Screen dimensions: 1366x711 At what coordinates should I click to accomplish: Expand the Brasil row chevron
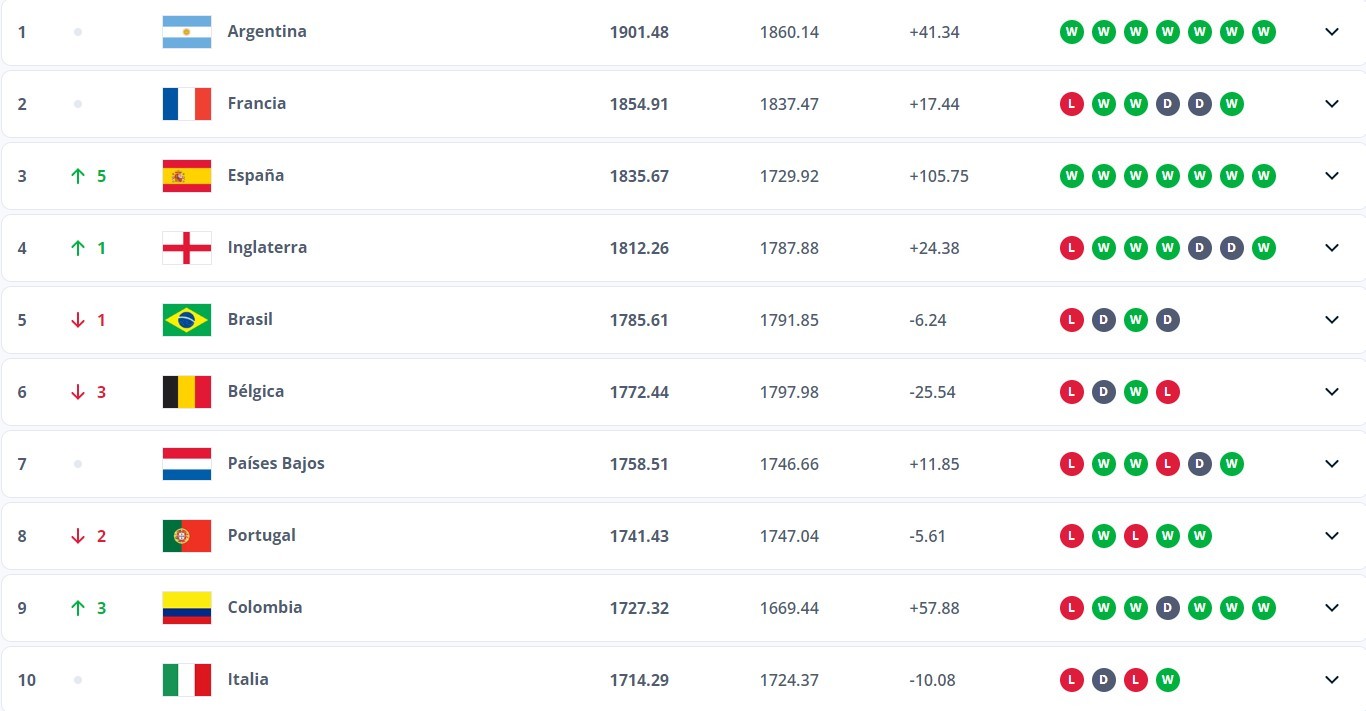pyautogui.click(x=1331, y=320)
